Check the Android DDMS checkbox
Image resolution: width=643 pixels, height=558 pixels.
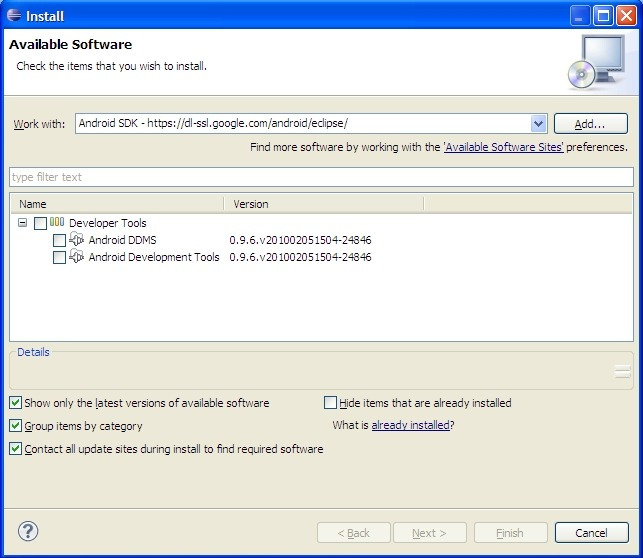(59, 241)
